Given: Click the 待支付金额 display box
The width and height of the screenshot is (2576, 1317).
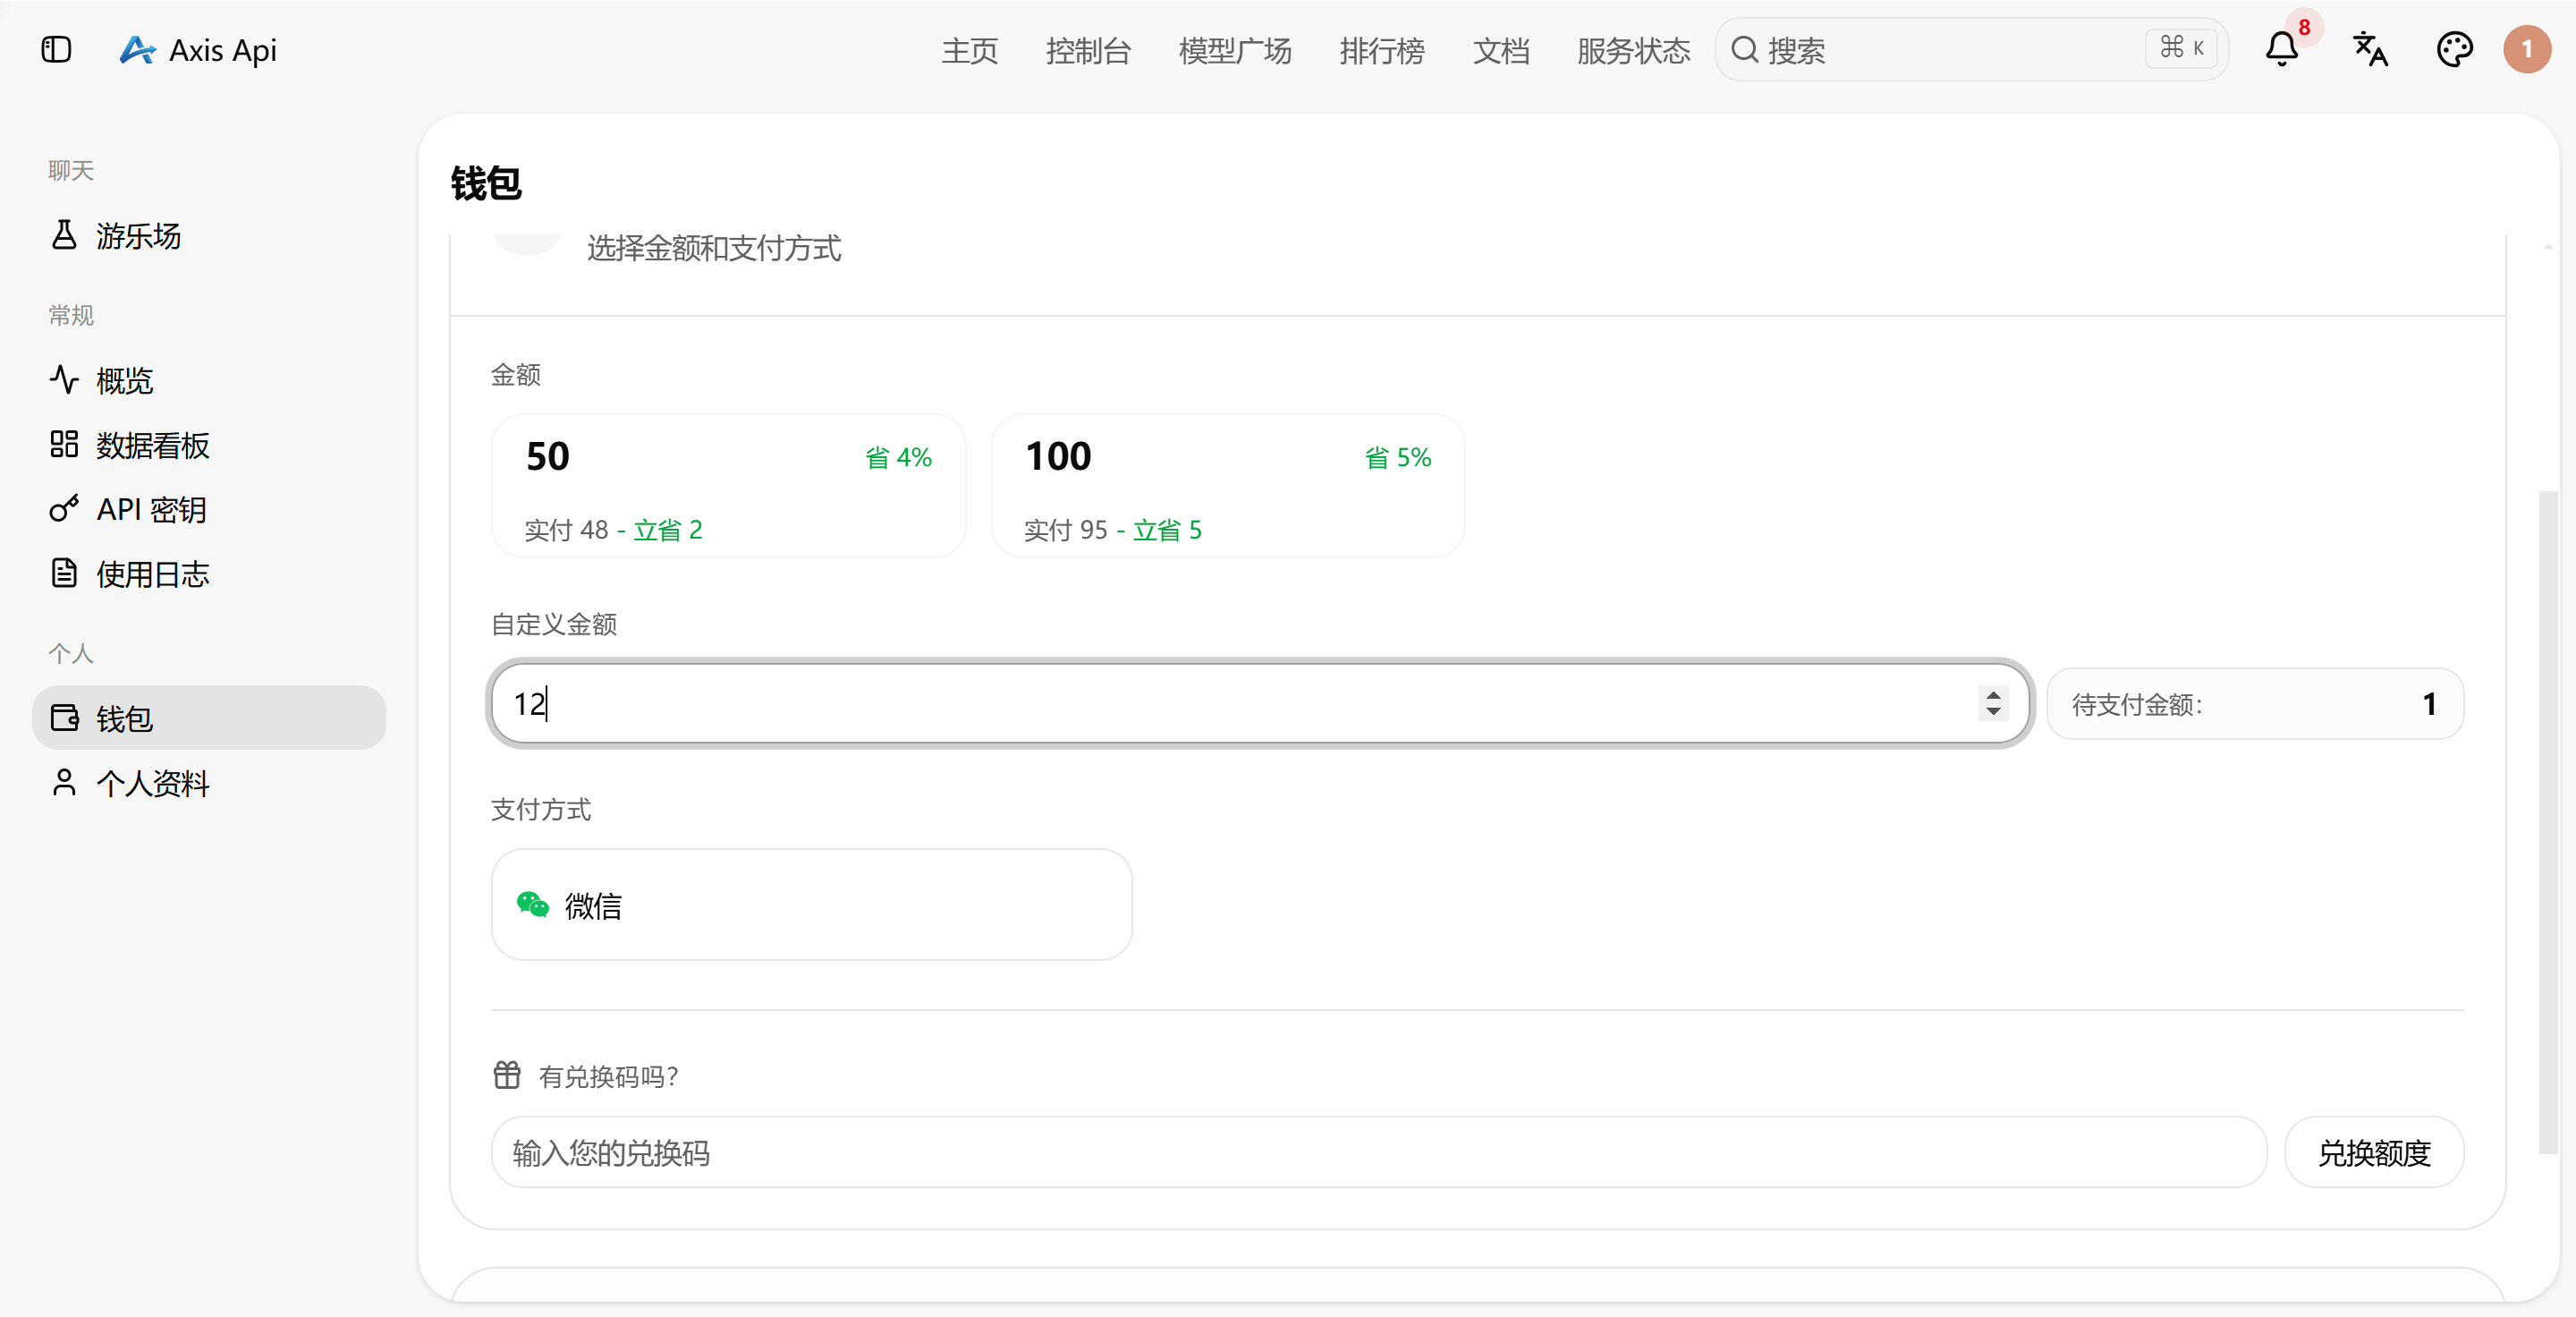Looking at the screenshot, I should pos(2255,703).
